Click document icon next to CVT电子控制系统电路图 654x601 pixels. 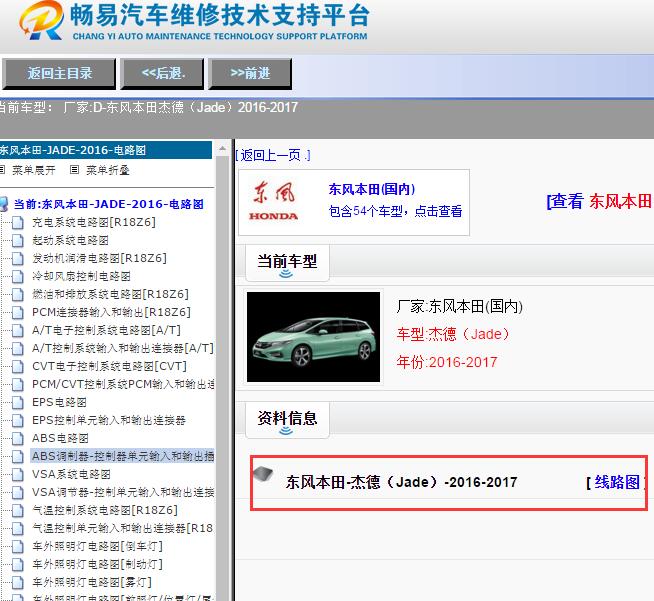coord(18,367)
